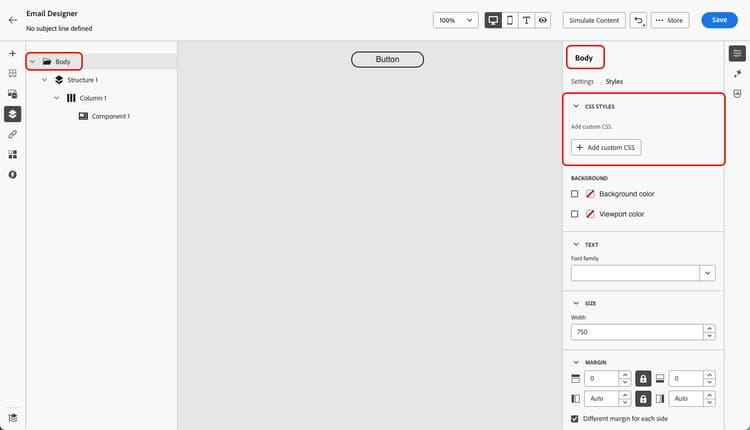Viewport: 750px width, 430px height.
Task: Open the fragments icon in the left sidebar
Action: tap(12, 94)
